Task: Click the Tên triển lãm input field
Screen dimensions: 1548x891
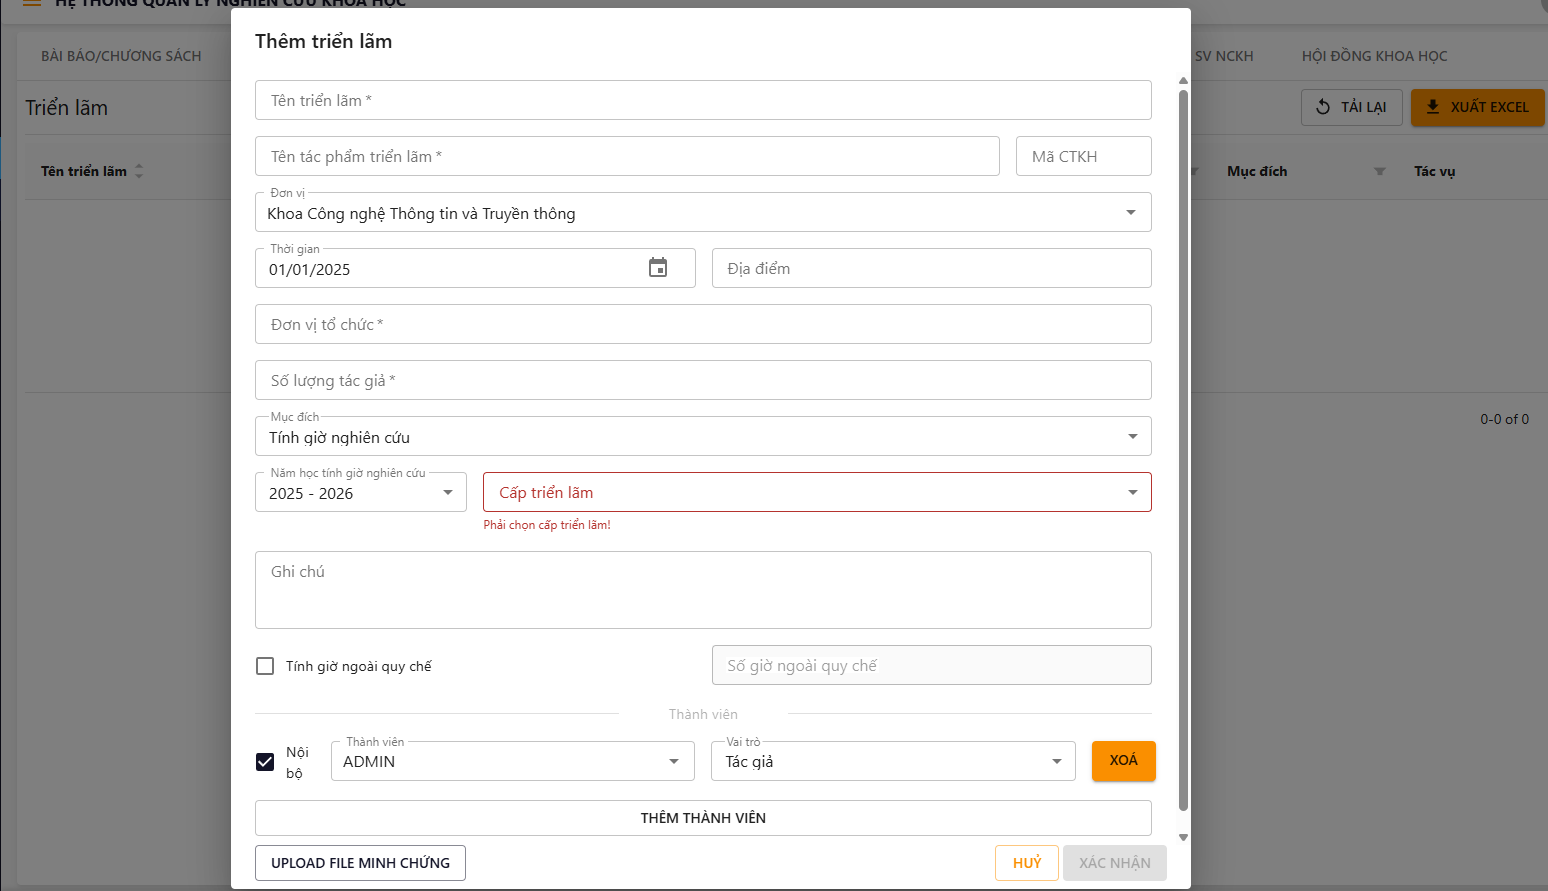Action: pos(702,101)
